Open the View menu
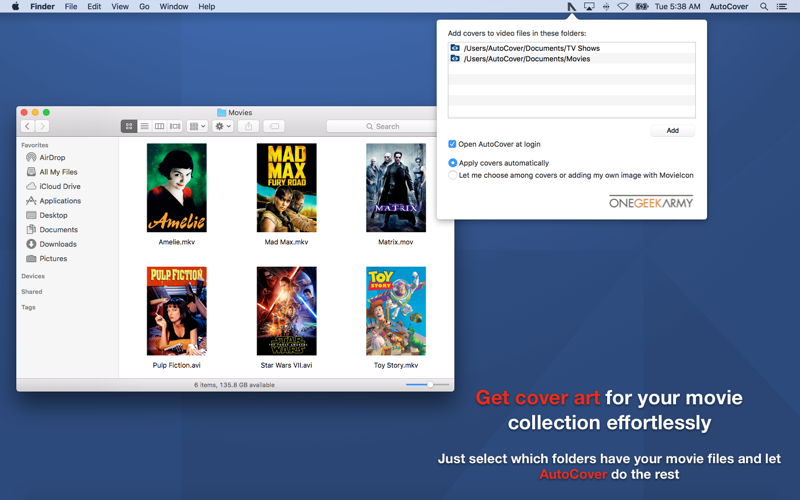 click(120, 7)
